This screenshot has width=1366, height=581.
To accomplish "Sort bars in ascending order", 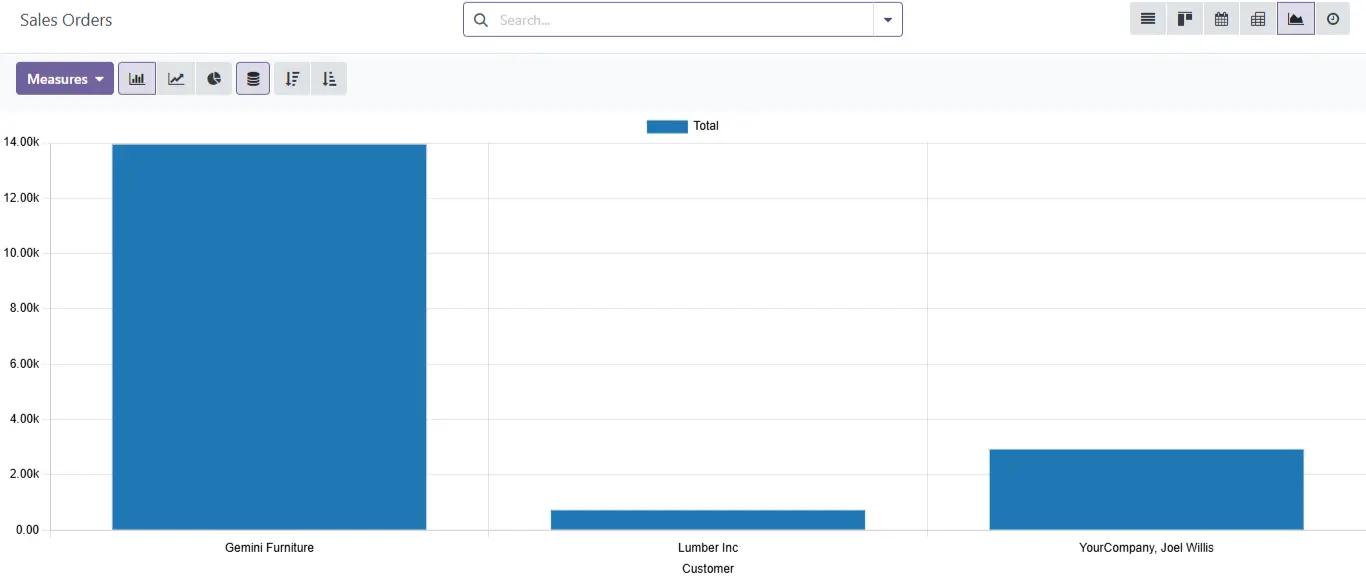I will pyautogui.click(x=329, y=79).
